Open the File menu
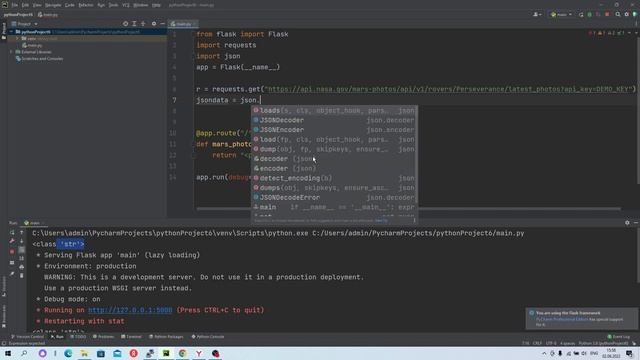The height and width of the screenshot is (360, 640). tap(15, 5)
